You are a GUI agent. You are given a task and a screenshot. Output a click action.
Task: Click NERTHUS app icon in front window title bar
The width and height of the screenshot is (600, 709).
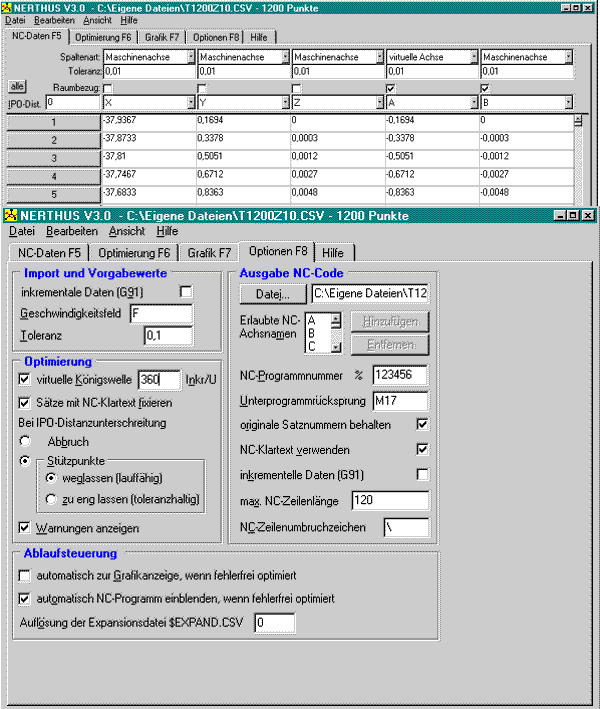(10, 215)
